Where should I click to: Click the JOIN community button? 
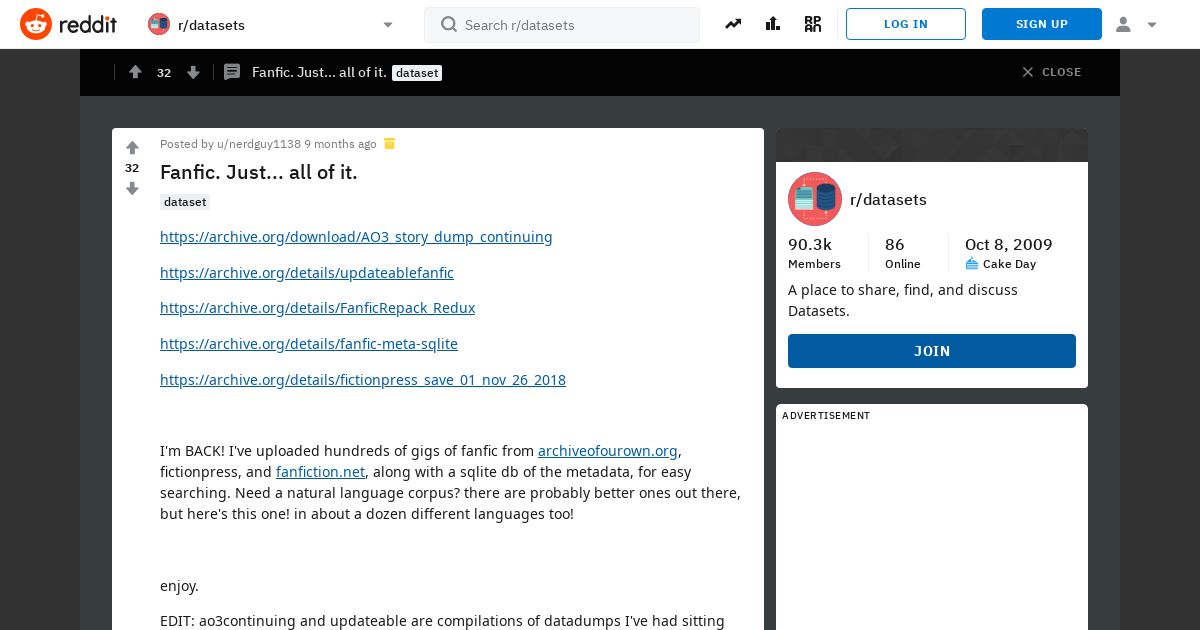coord(932,351)
